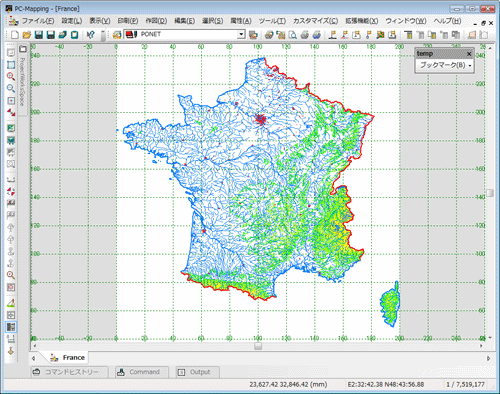This screenshot has height=394, width=500.
Task: Click the blue rectangle zoom-area tool
Action: coord(11,65)
